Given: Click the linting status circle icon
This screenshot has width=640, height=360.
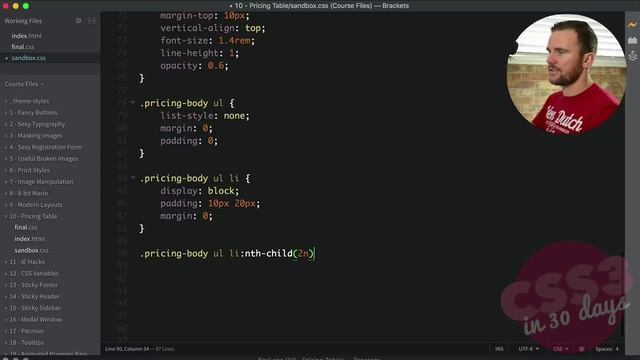Looking at the screenshot, I should pyautogui.click(x=581, y=349).
